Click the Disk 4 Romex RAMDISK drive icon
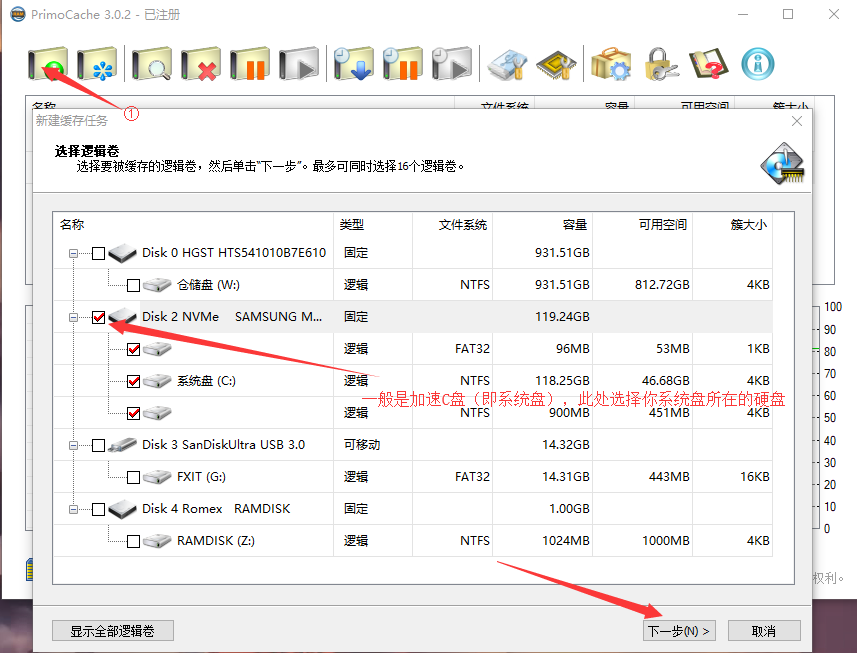The height and width of the screenshot is (653, 857). 122,509
